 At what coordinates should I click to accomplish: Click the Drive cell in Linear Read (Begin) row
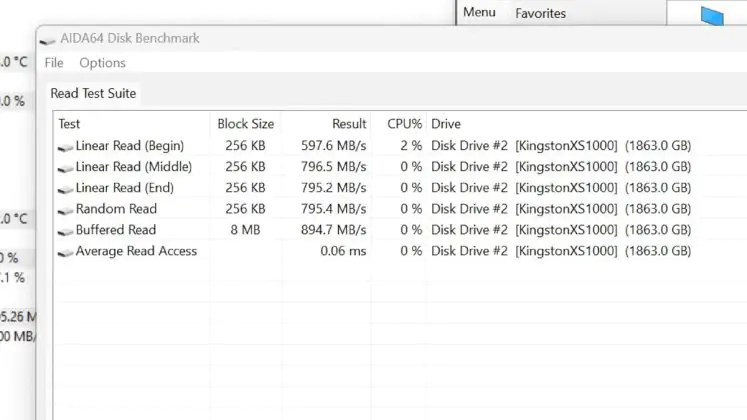(561, 146)
